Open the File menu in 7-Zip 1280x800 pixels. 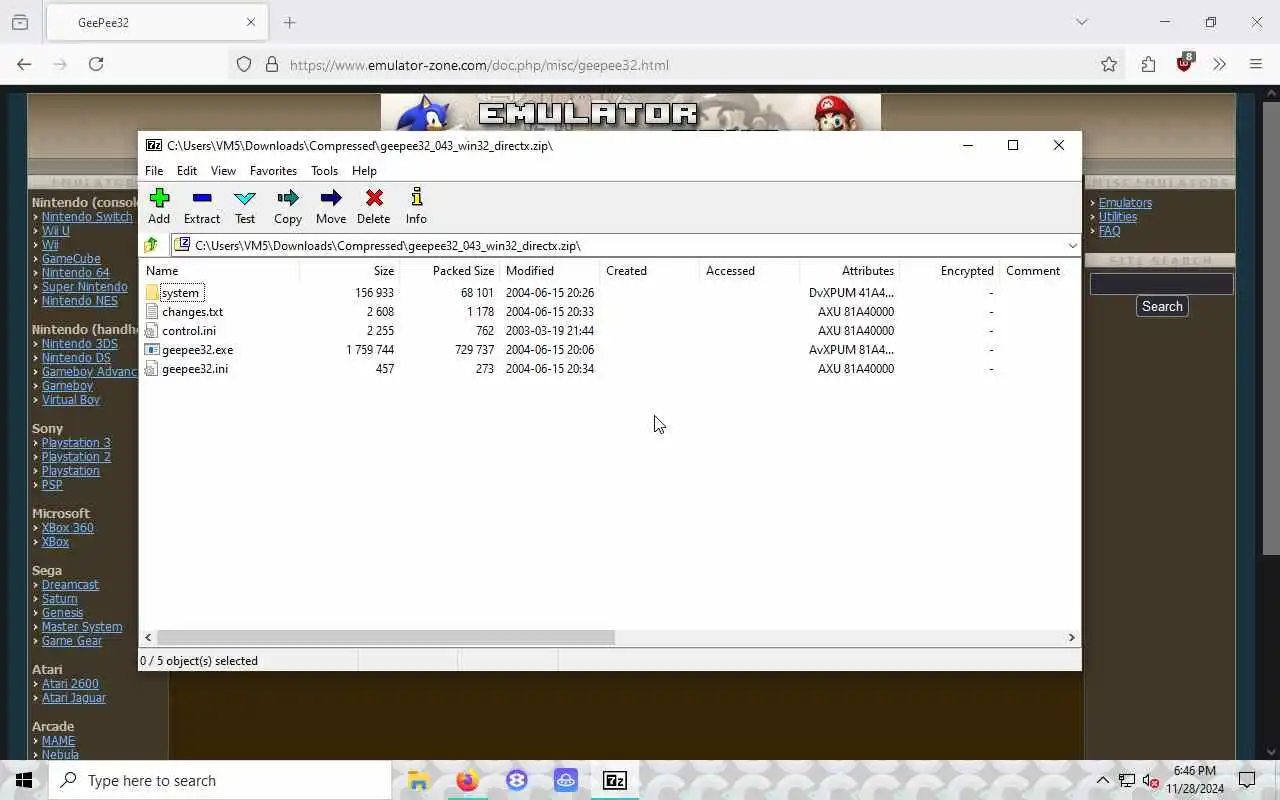(154, 171)
